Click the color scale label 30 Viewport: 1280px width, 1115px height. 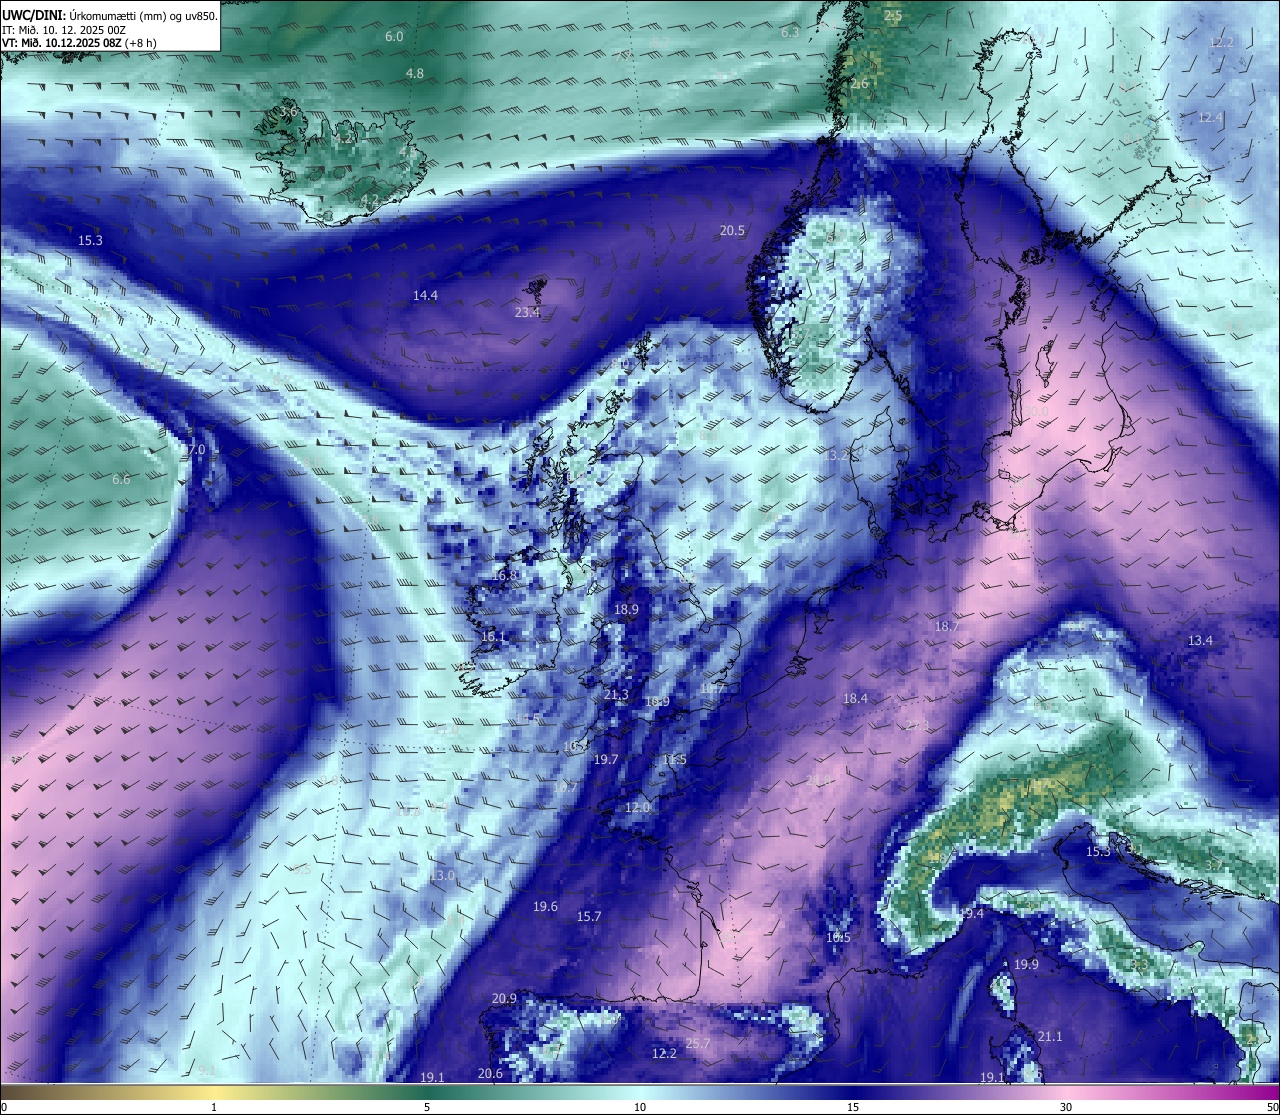click(x=1066, y=1107)
